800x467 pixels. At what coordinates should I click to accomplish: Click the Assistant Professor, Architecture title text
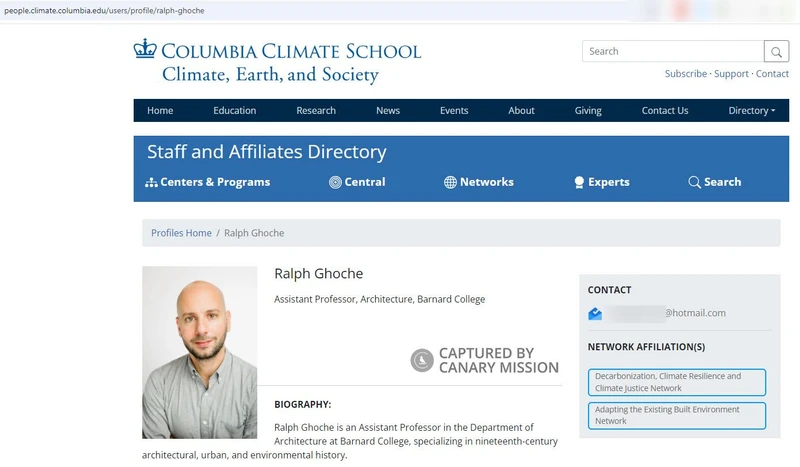click(x=380, y=299)
